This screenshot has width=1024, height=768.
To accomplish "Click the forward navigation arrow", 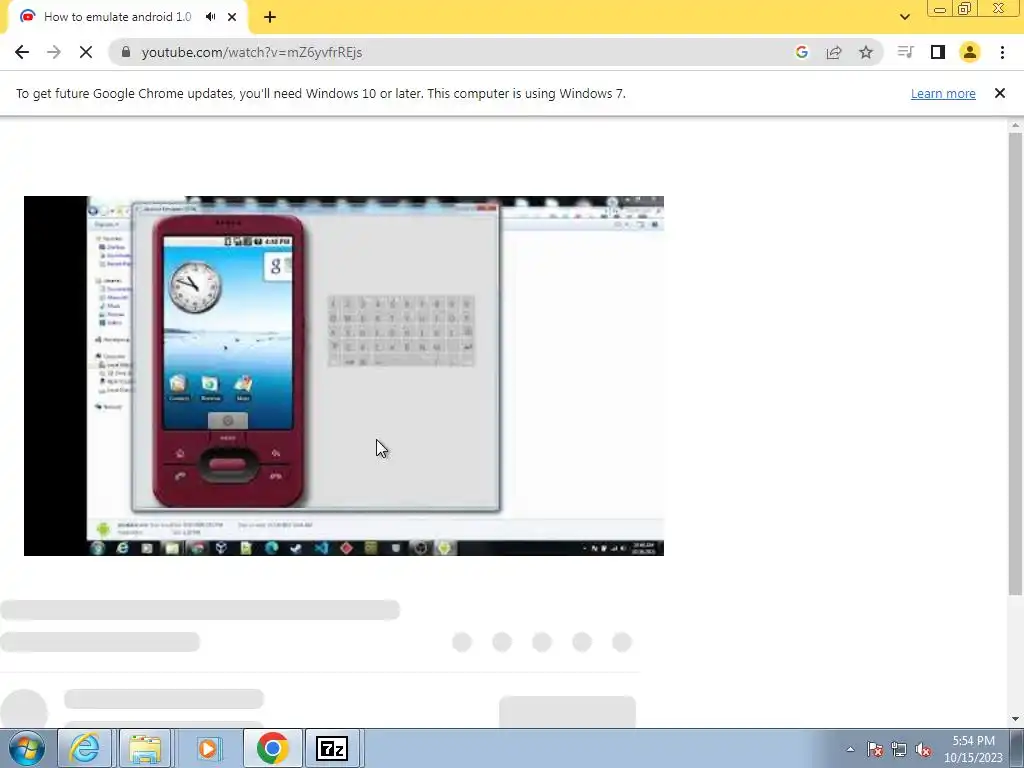I will (x=54, y=52).
